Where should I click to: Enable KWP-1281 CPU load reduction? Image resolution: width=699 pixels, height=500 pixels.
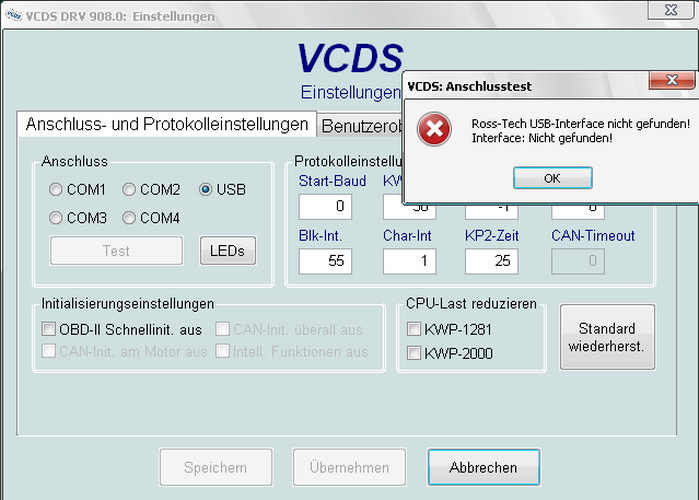[414, 329]
